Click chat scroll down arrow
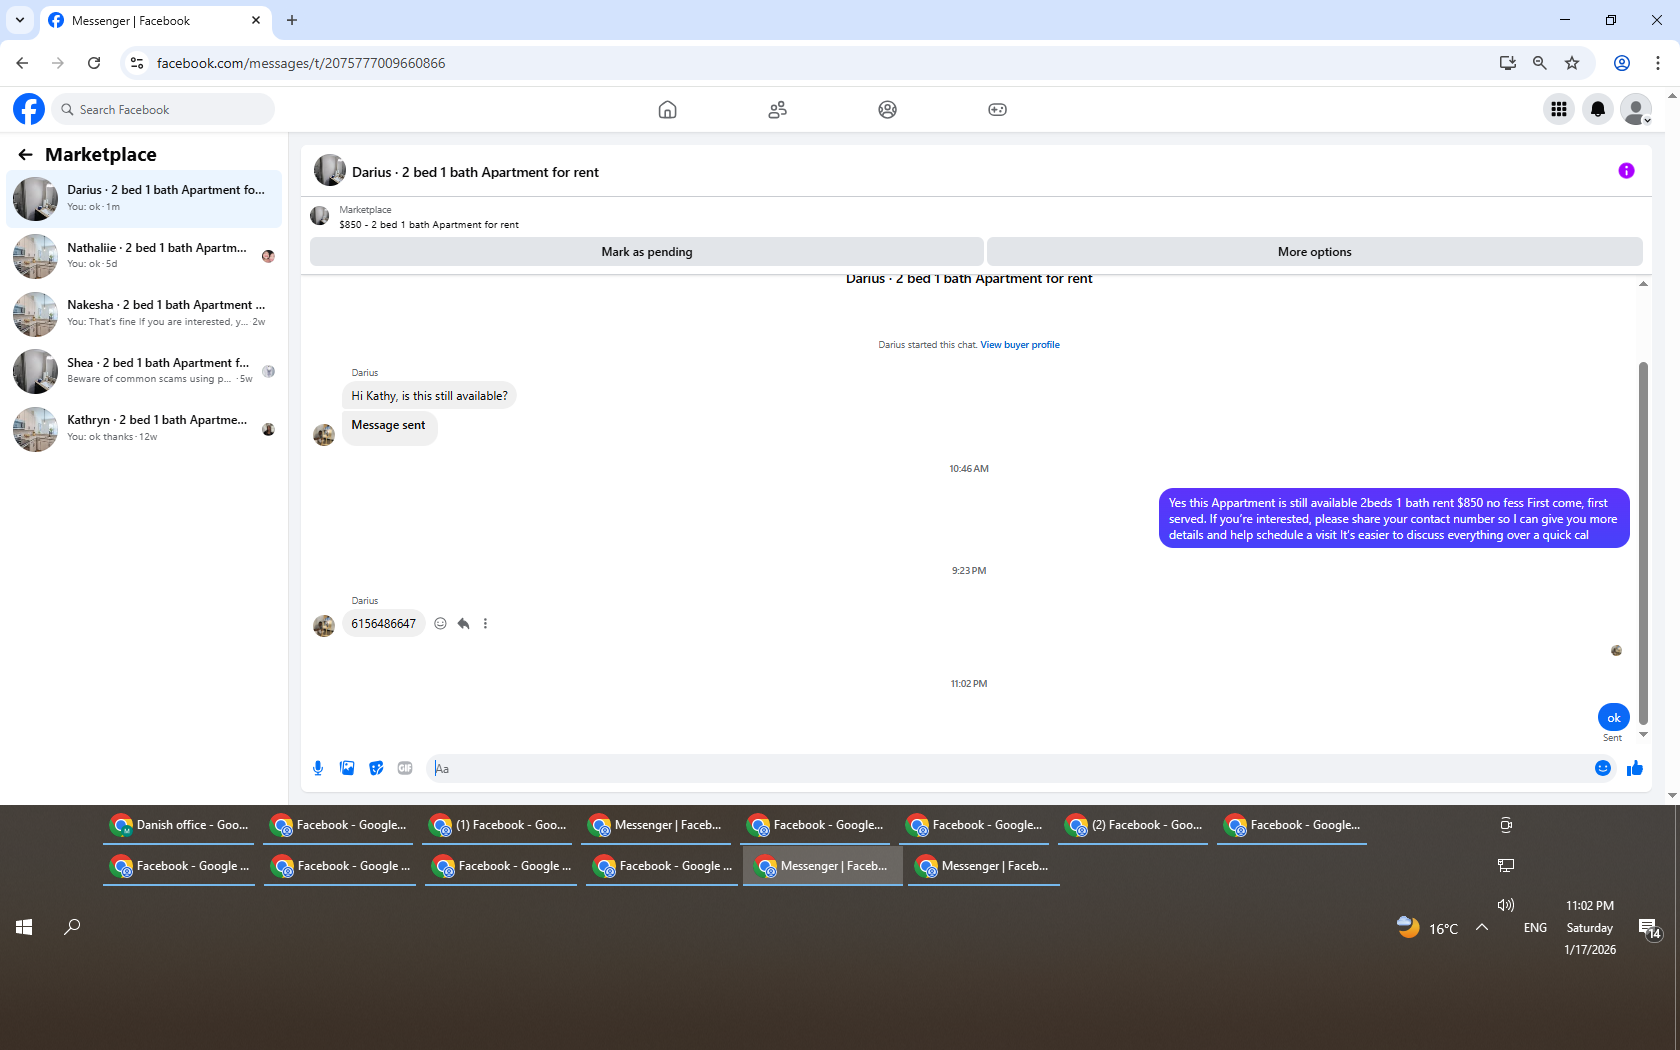This screenshot has width=1680, height=1050. 1643,735
